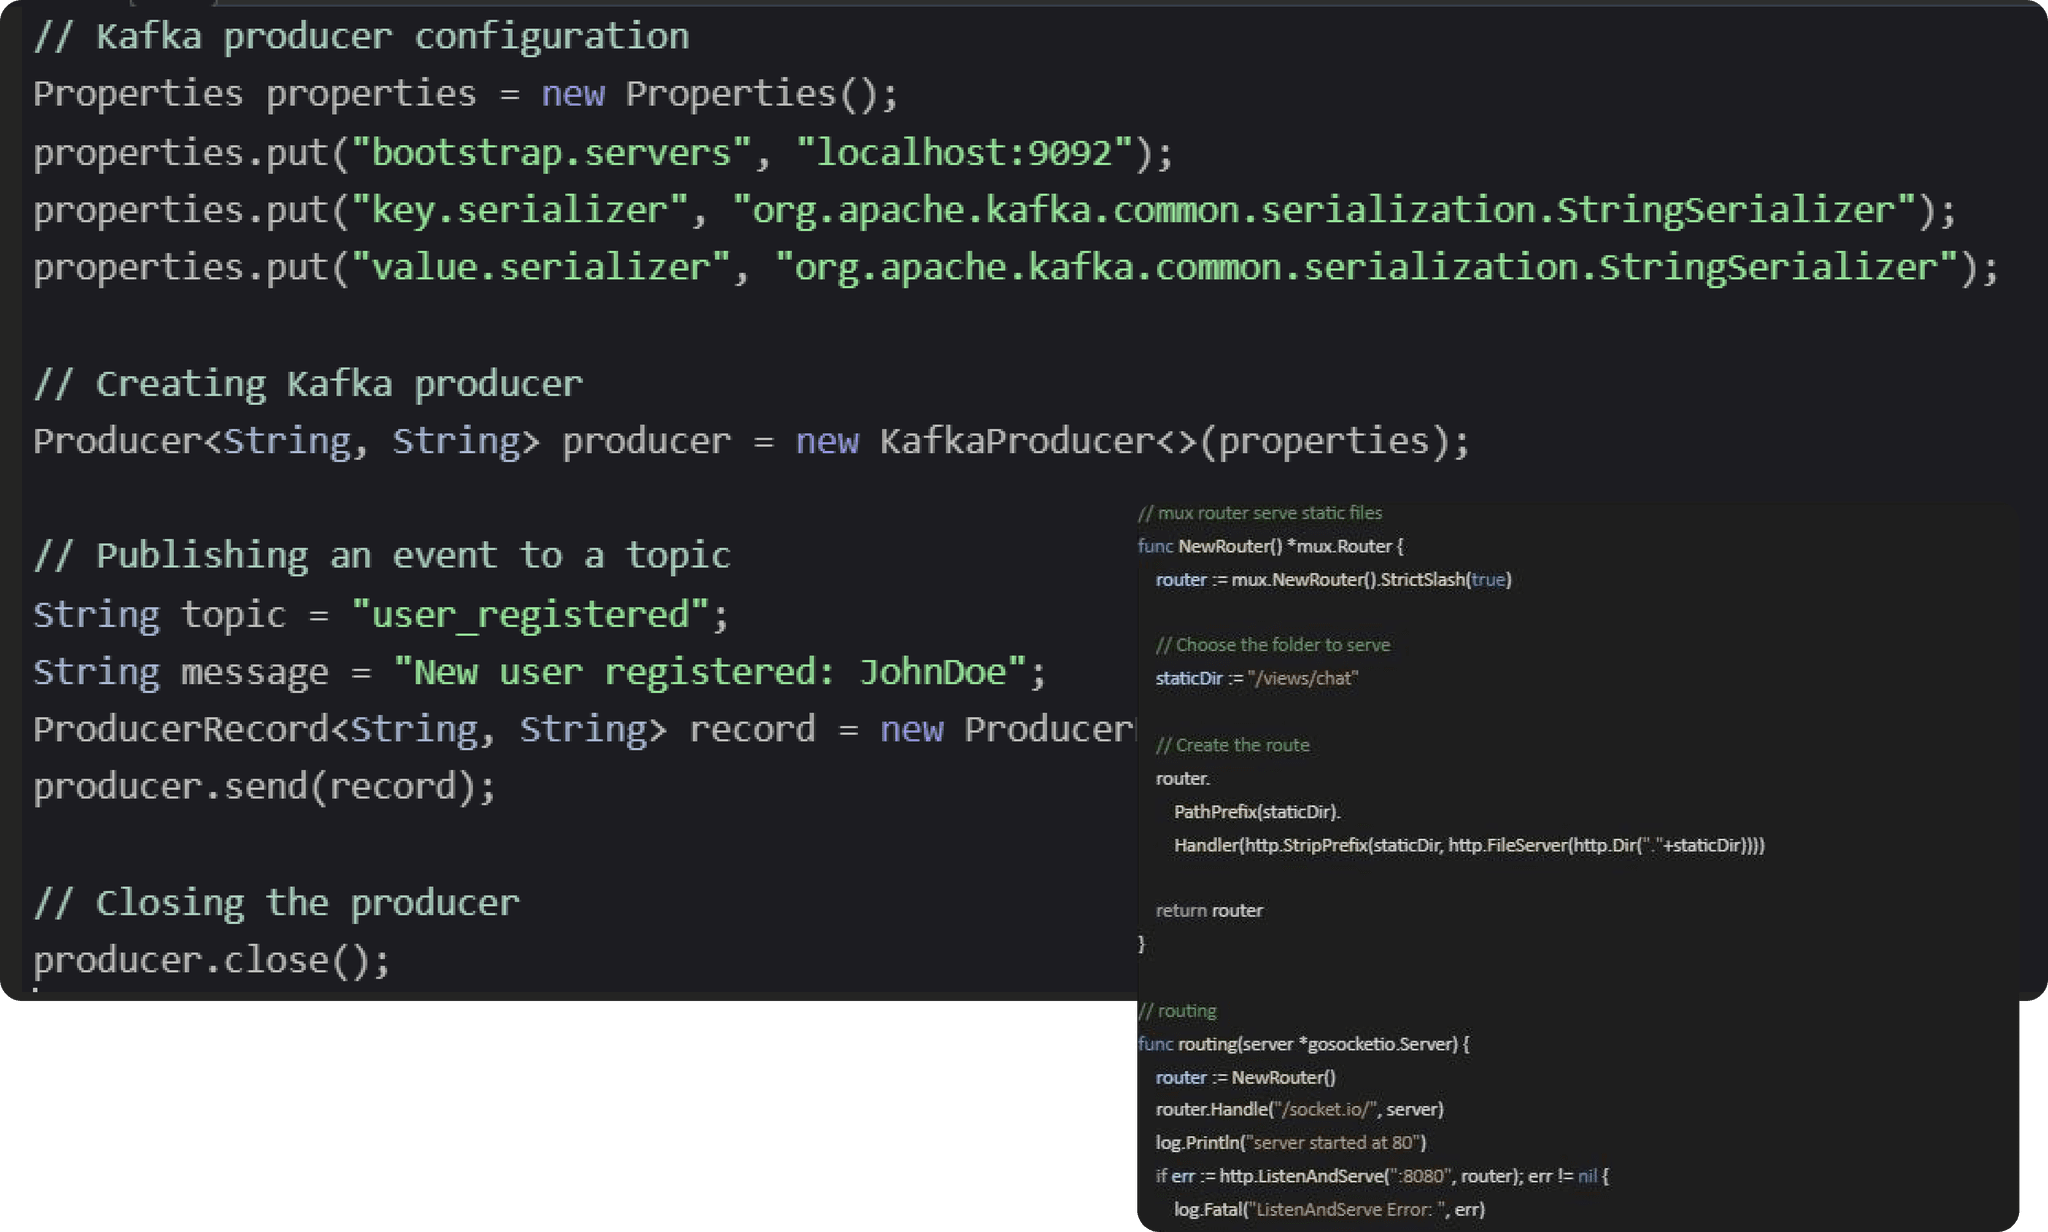Screen dimensions: 2048x1232
Task: Click the "/views/chat" staticDir string
Action: tap(1302, 678)
